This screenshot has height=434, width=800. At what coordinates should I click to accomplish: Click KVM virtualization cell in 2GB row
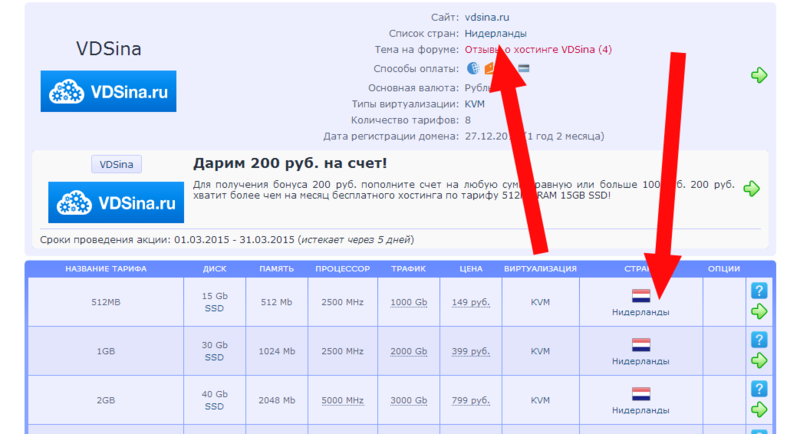tap(540, 400)
